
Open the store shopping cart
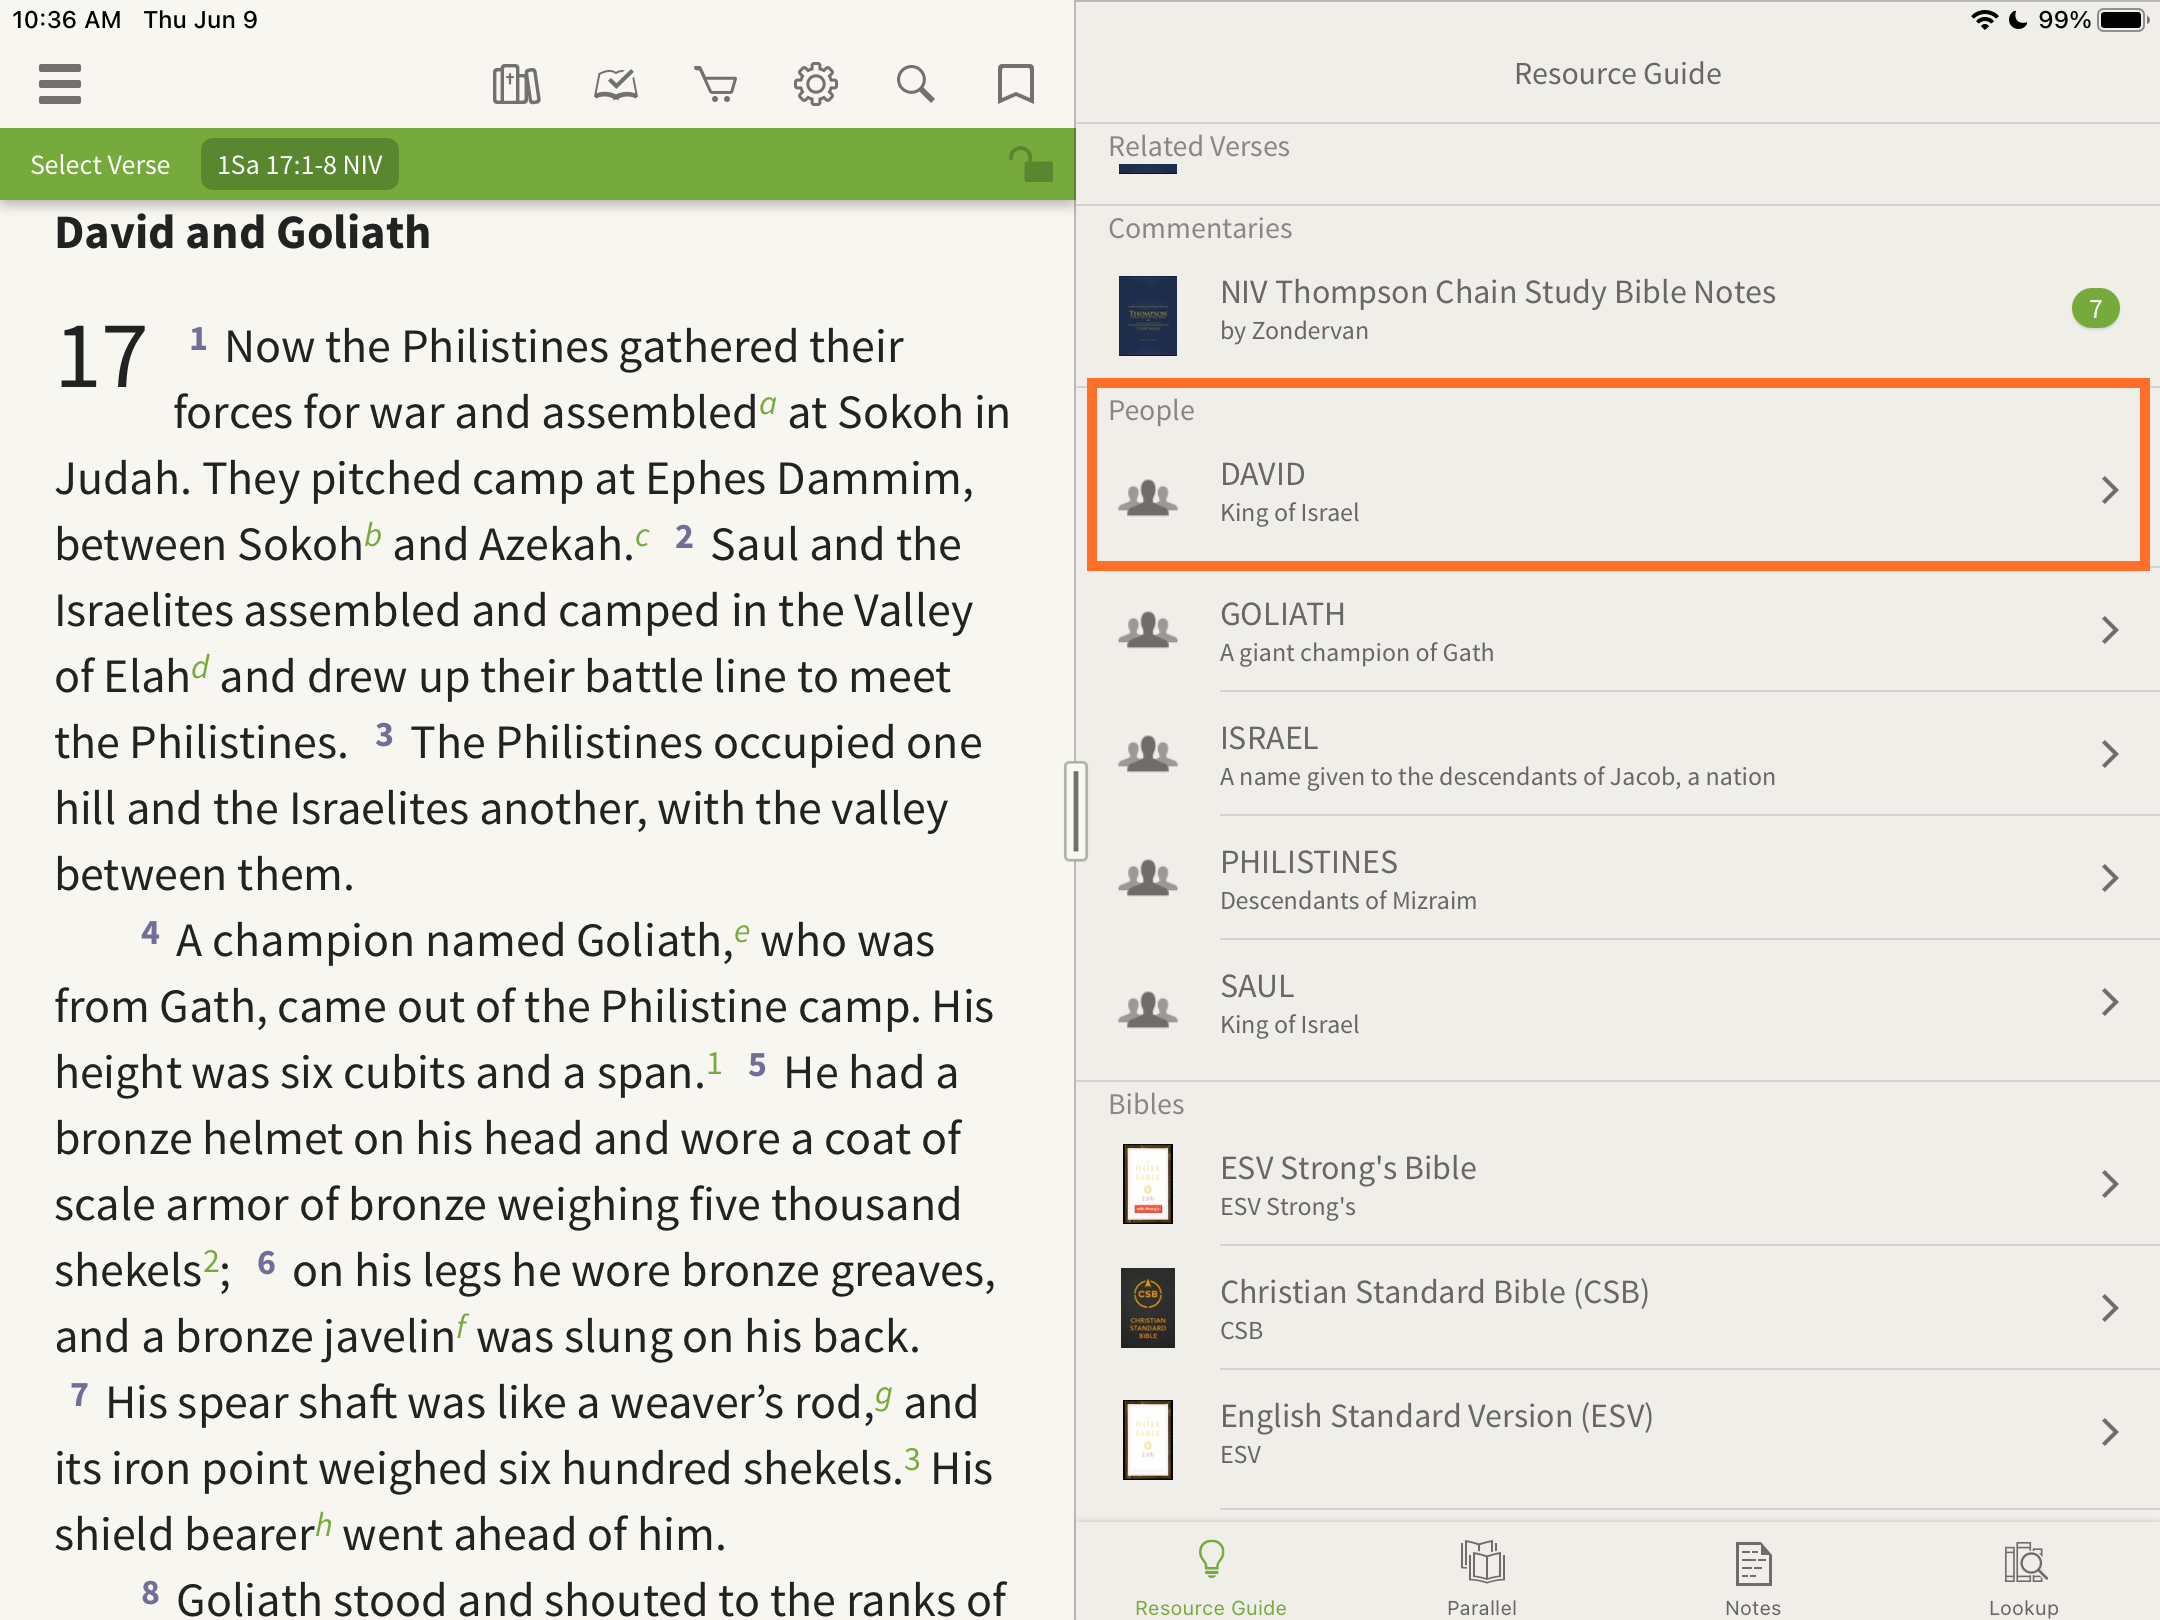716,84
